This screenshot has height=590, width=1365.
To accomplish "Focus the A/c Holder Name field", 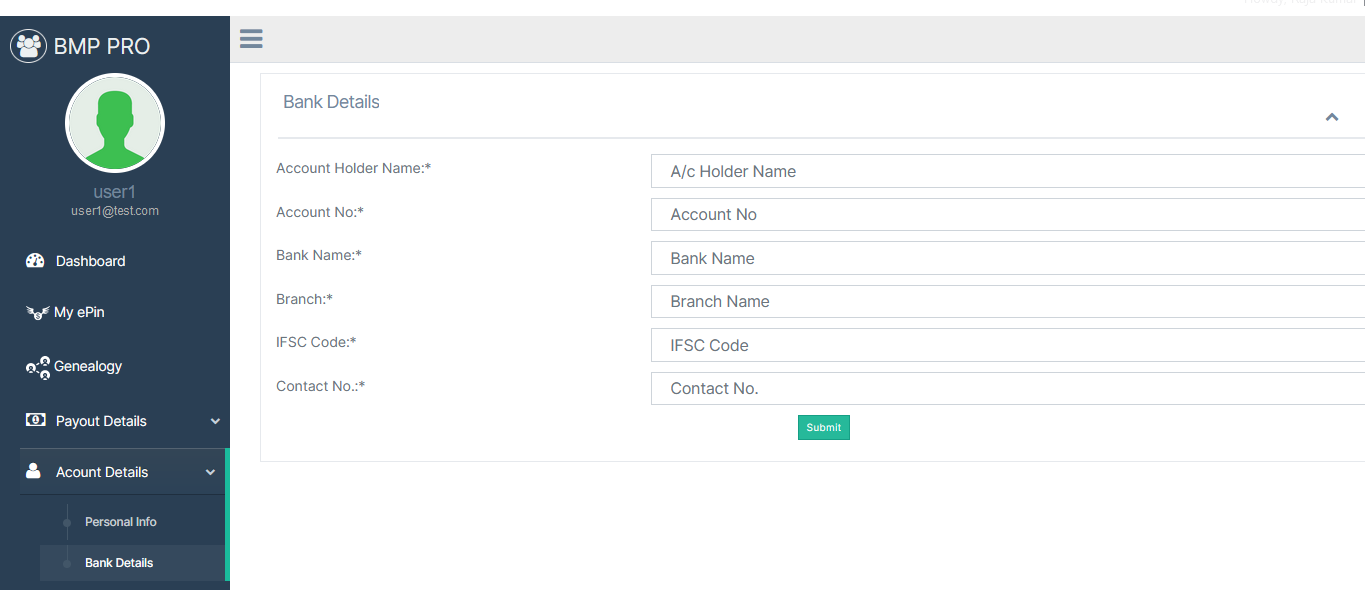I will tap(1006, 171).
